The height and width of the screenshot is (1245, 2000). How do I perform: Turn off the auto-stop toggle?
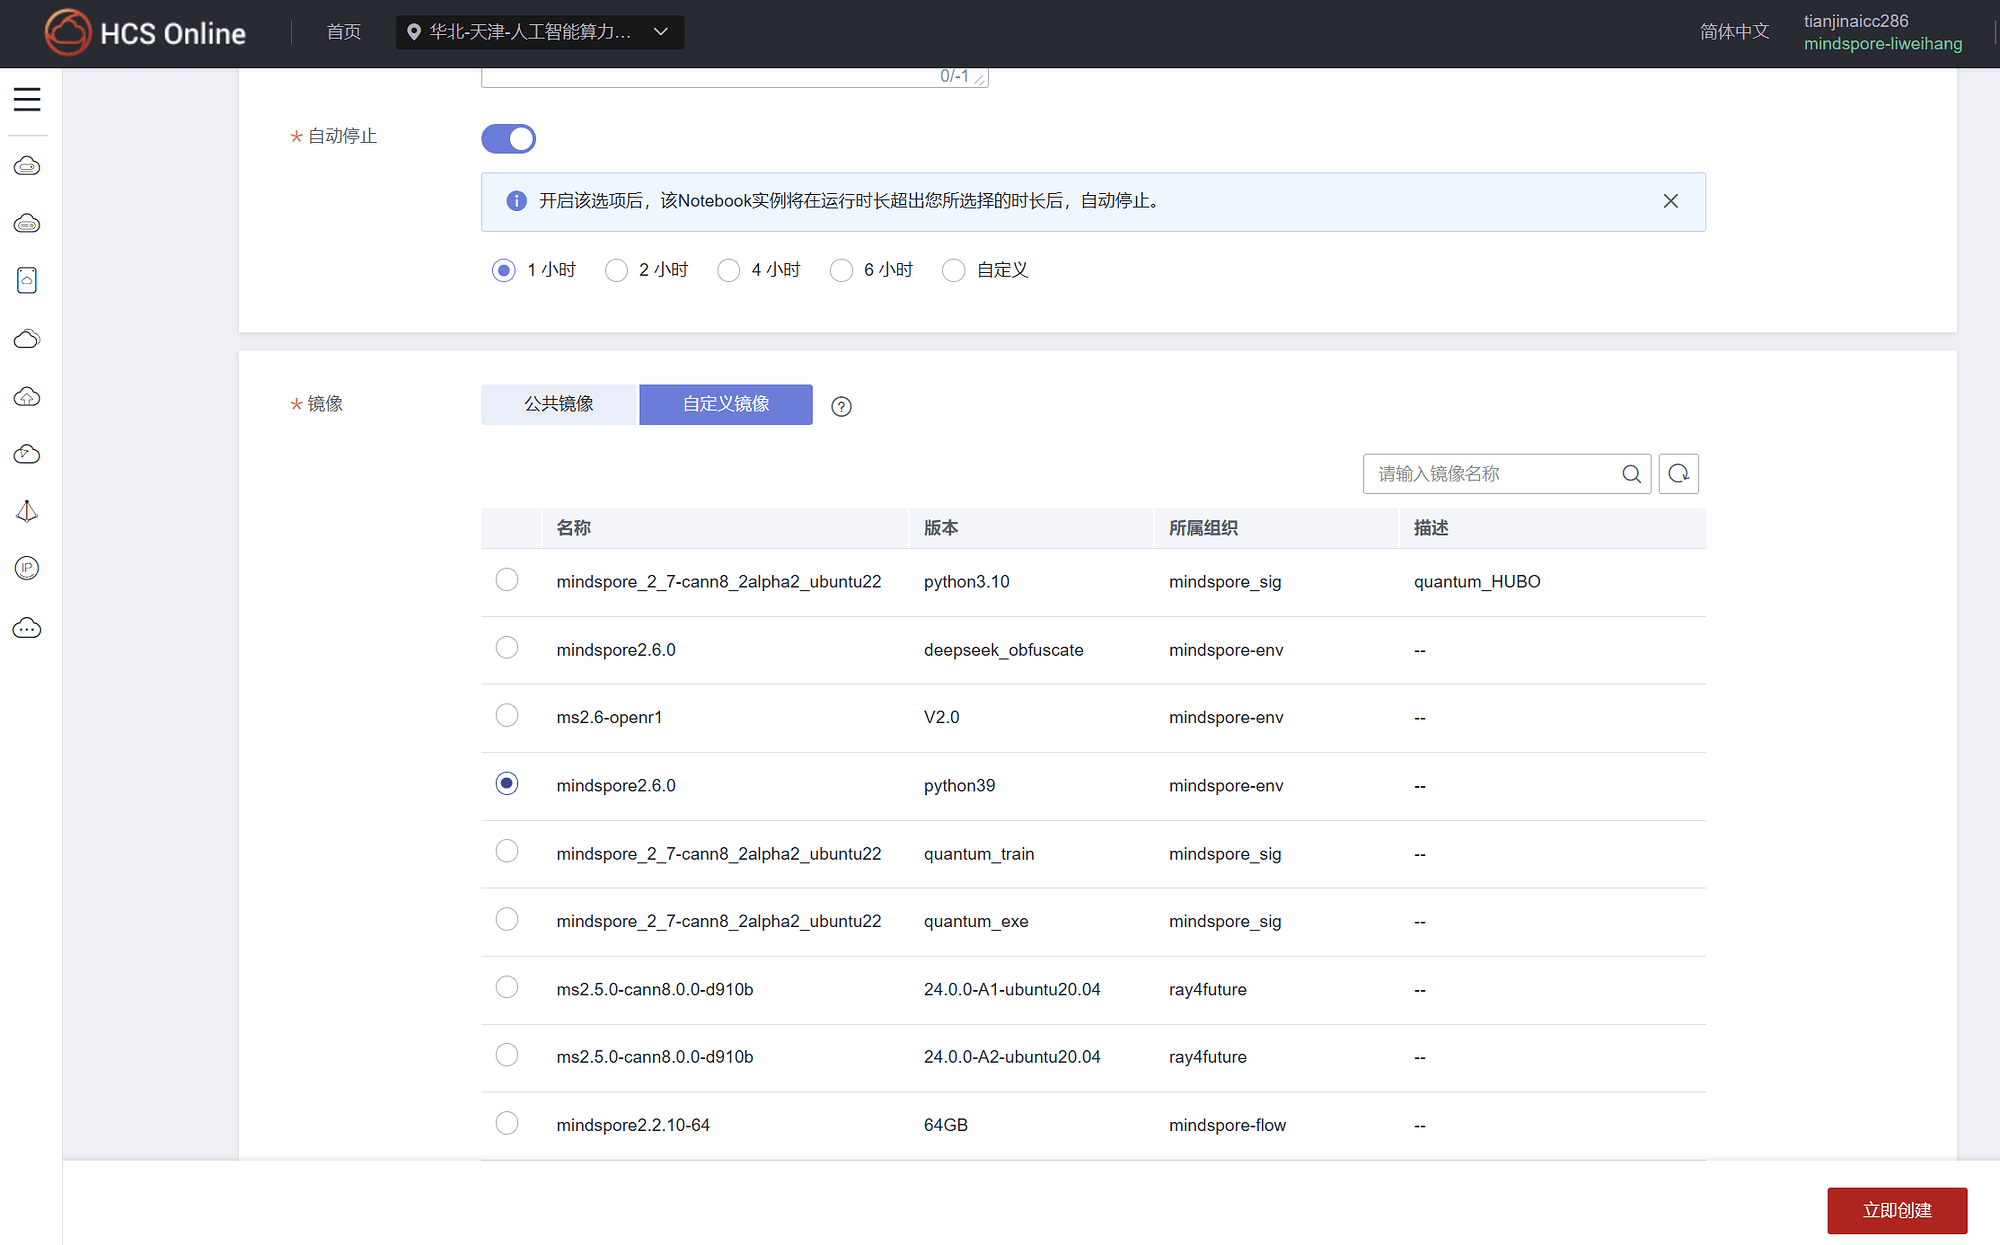(508, 139)
